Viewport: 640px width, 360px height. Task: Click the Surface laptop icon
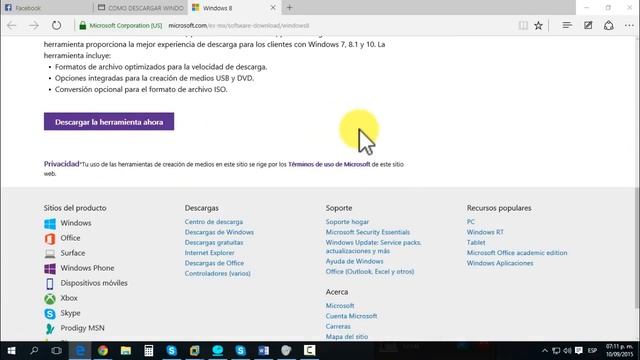coord(50,253)
